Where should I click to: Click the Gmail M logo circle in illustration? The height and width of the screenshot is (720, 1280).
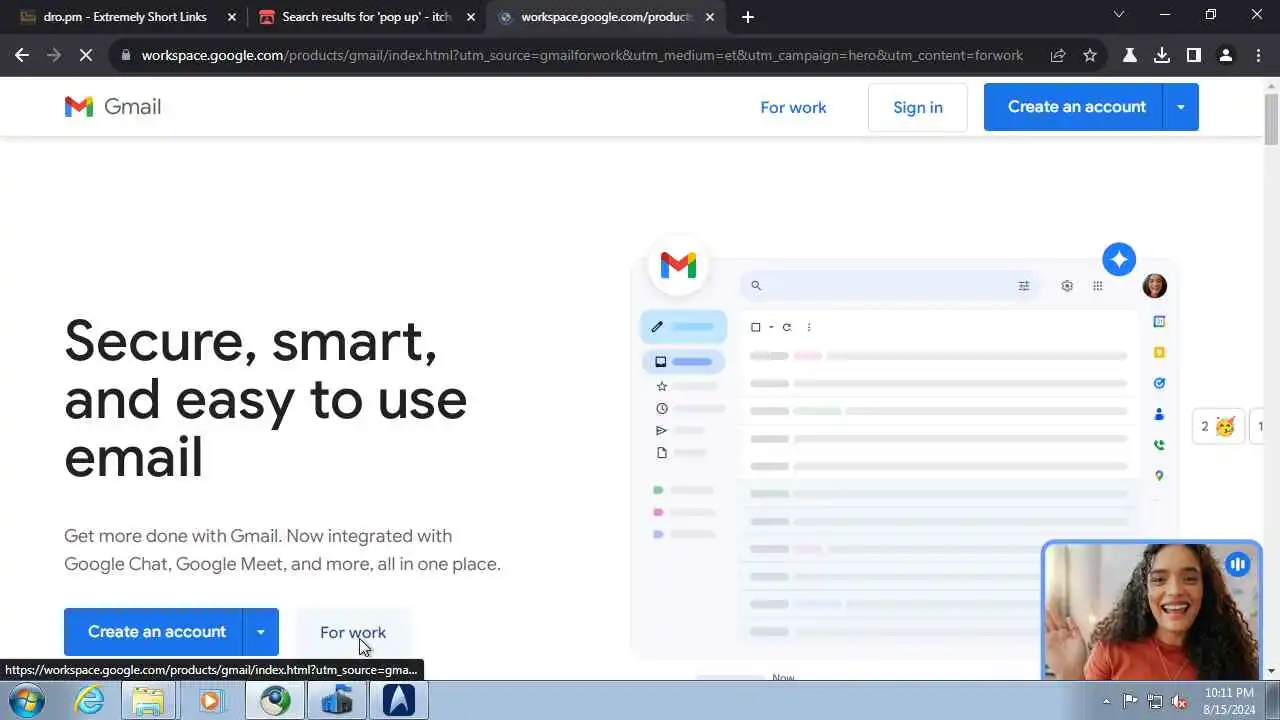click(678, 265)
